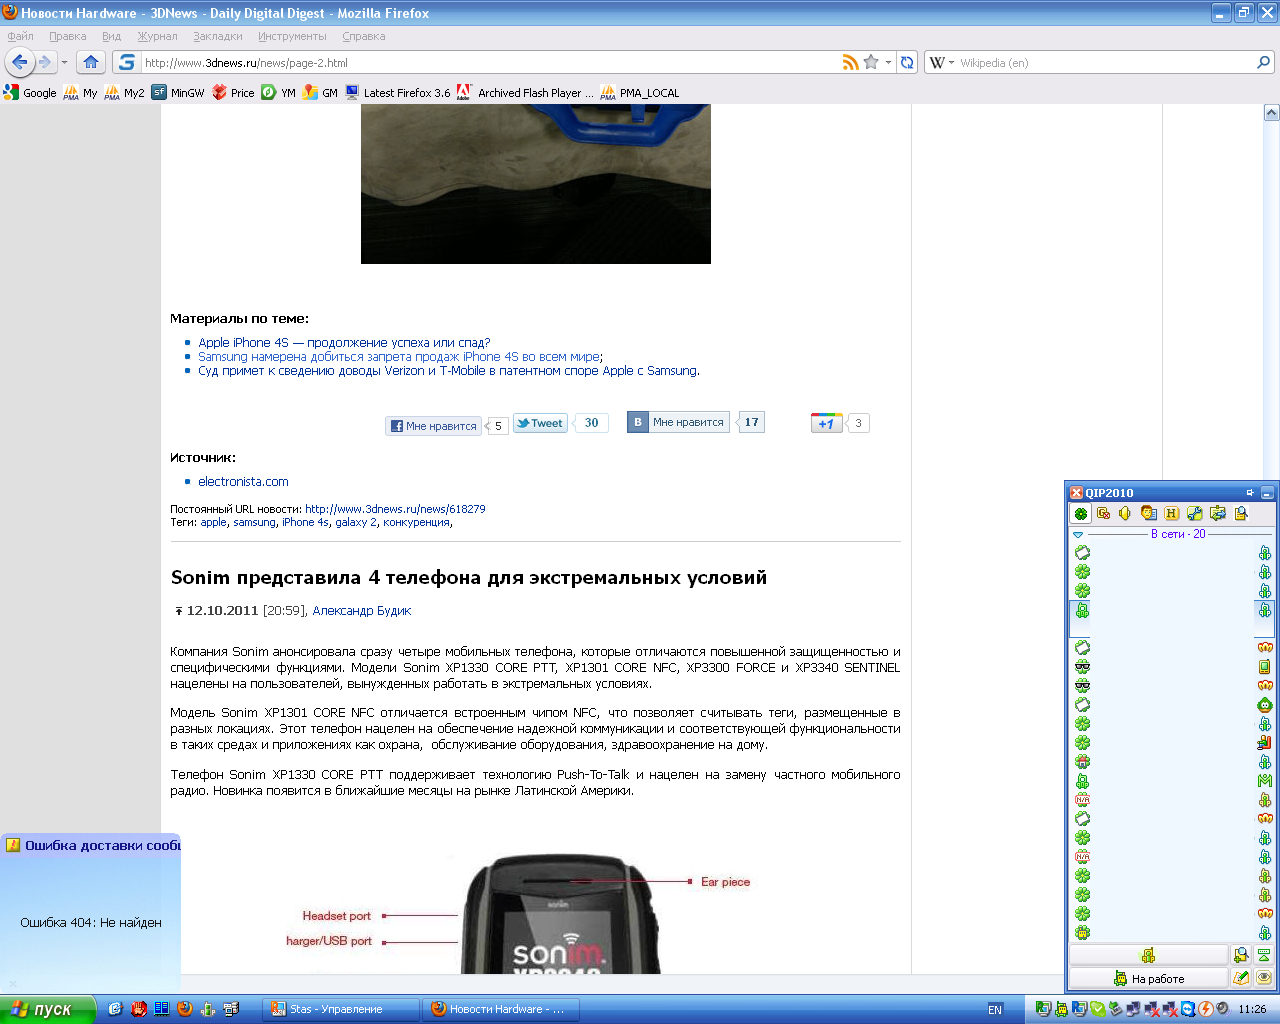Viewport: 1280px width, 1024px height.
Task: Click the Firefox Home button
Action: pyautogui.click(x=91, y=62)
